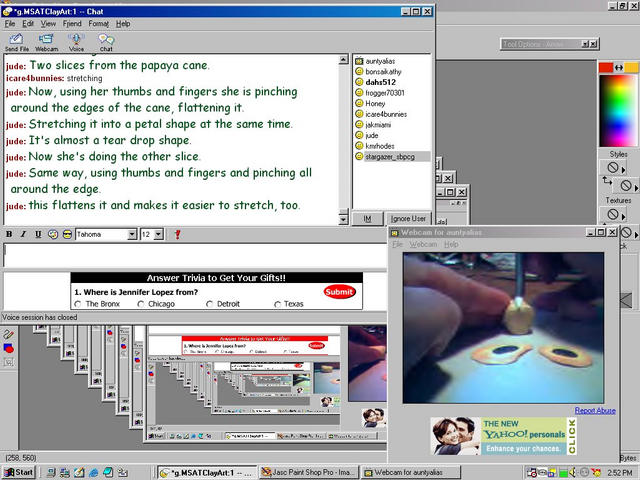This screenshot has height=480, width=640.
Task: Open the font size 12 dropdown
Action: (159, 234)
